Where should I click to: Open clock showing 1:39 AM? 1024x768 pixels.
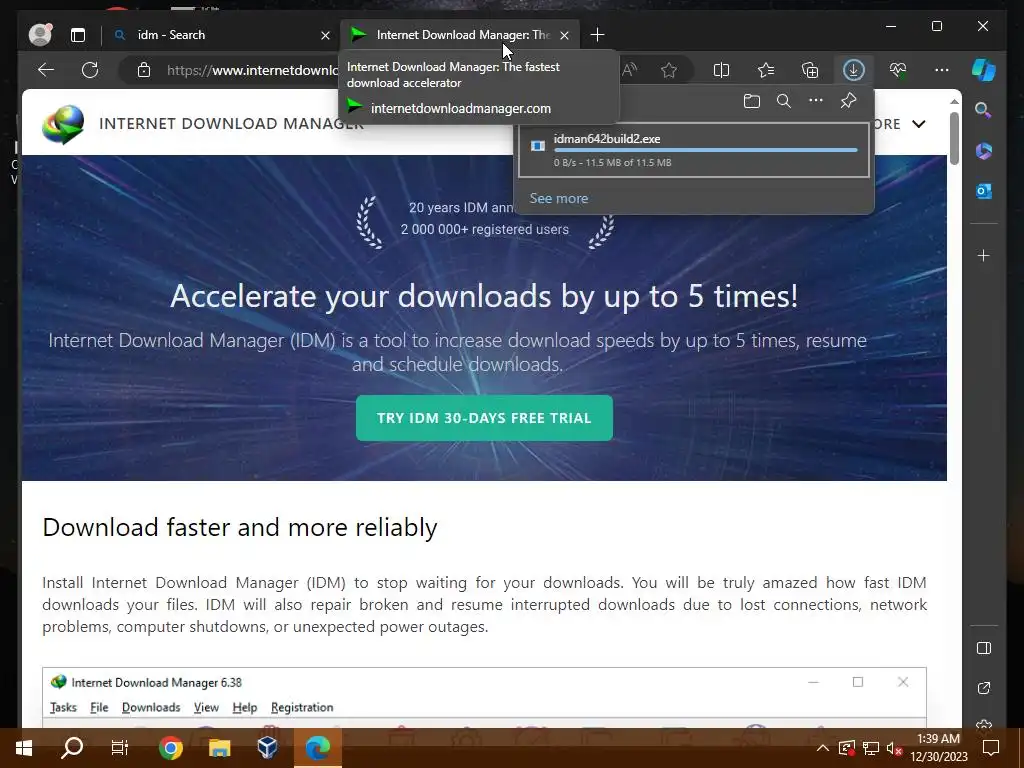938,748
